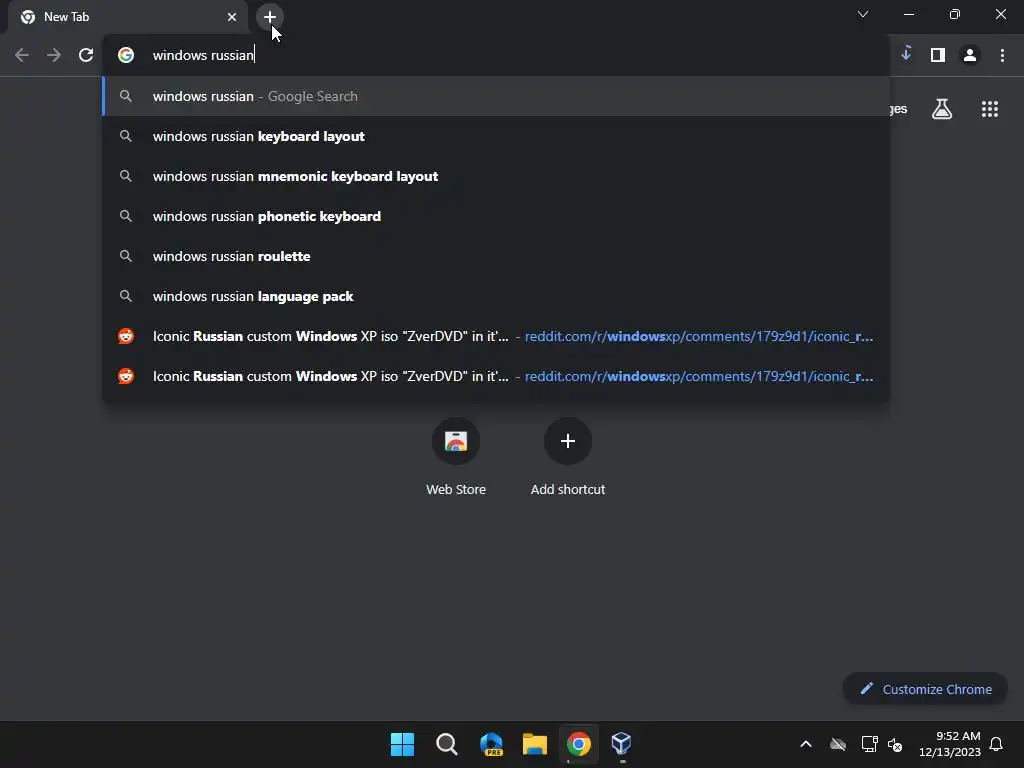Open the Google apps grid icon
This screenshot has height=768, width=1024.
[989, 109]
